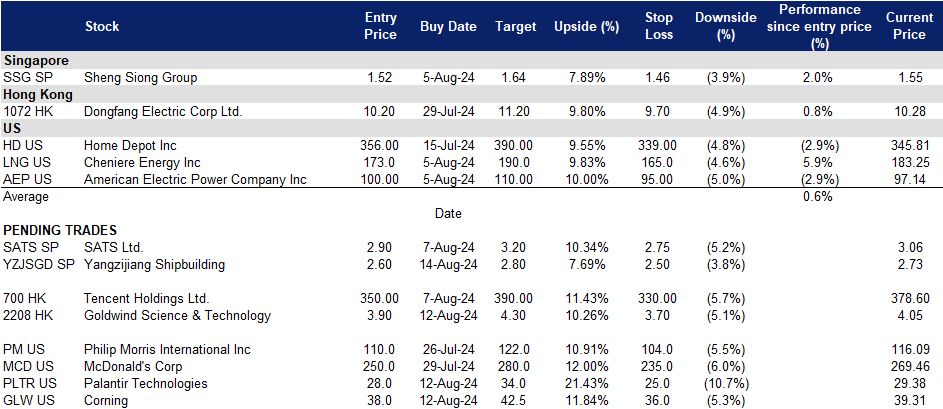The height and width of the screenshot is (409, 943).
Task: Select American Electric Power's 5-Aug-24 buy date
Action: coord(449,179)
